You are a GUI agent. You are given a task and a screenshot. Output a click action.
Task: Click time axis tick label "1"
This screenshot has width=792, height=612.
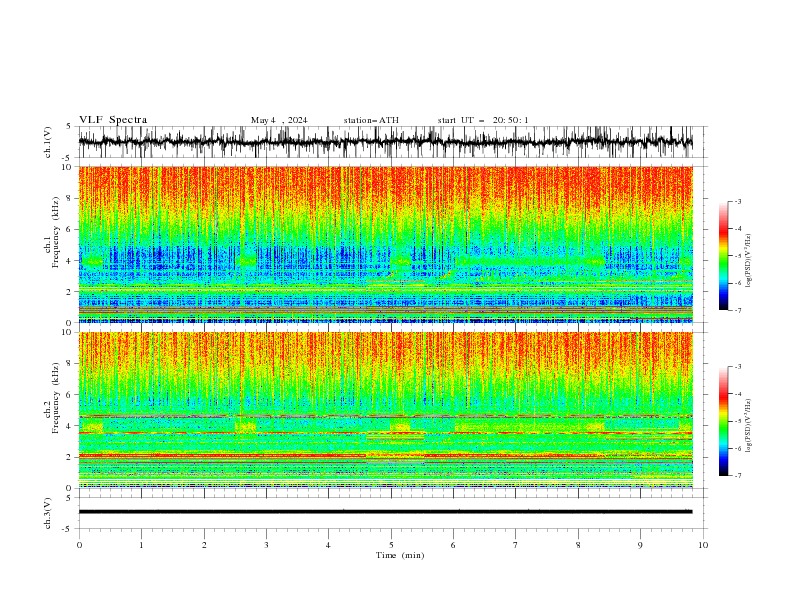[x=141, y=545]
